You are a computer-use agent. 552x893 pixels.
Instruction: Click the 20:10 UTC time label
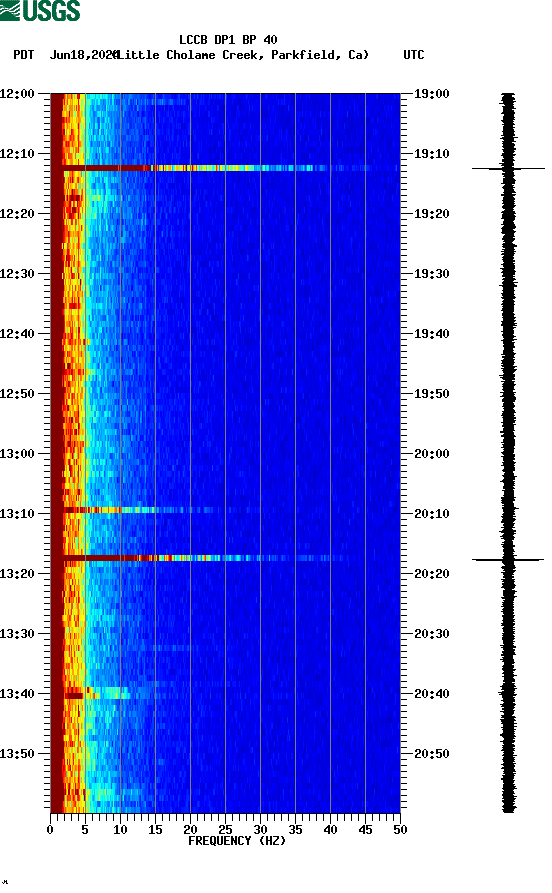click(432, 514)
